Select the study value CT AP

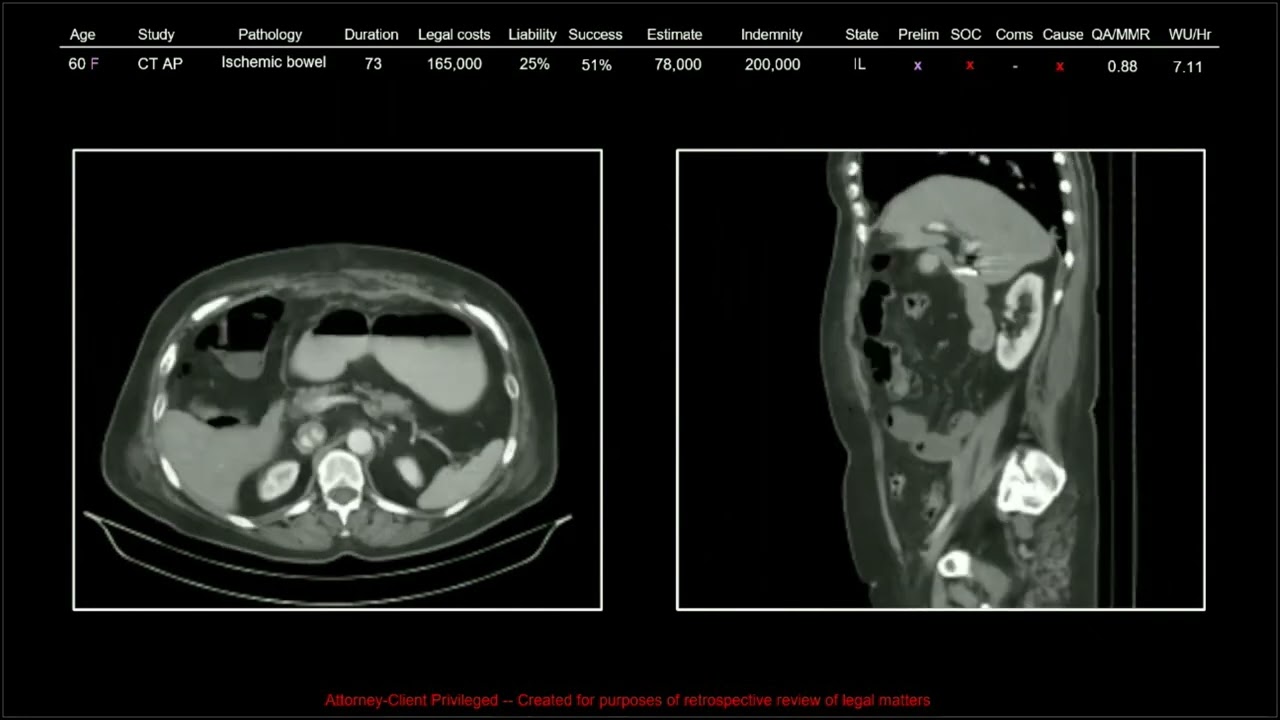[160, 63]
